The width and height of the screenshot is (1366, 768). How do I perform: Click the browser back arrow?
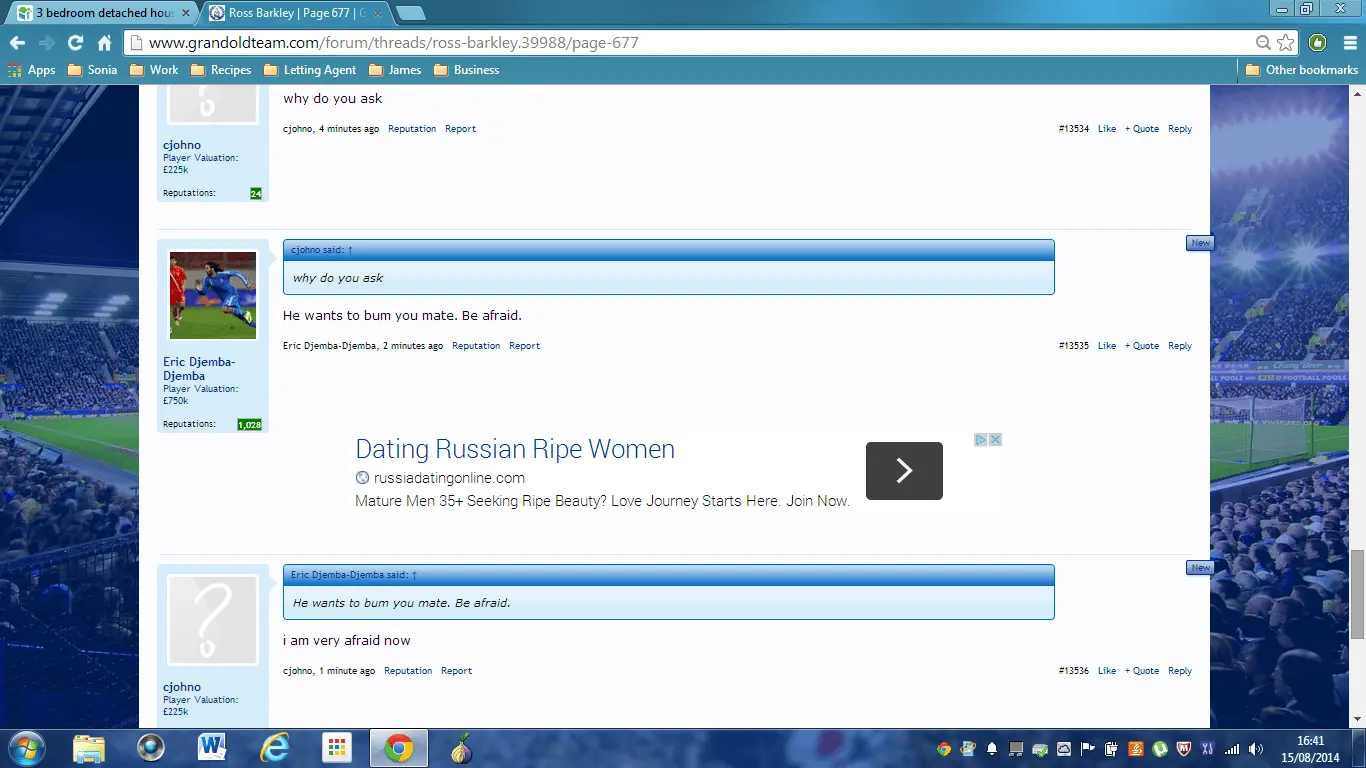tap(17, 43)
